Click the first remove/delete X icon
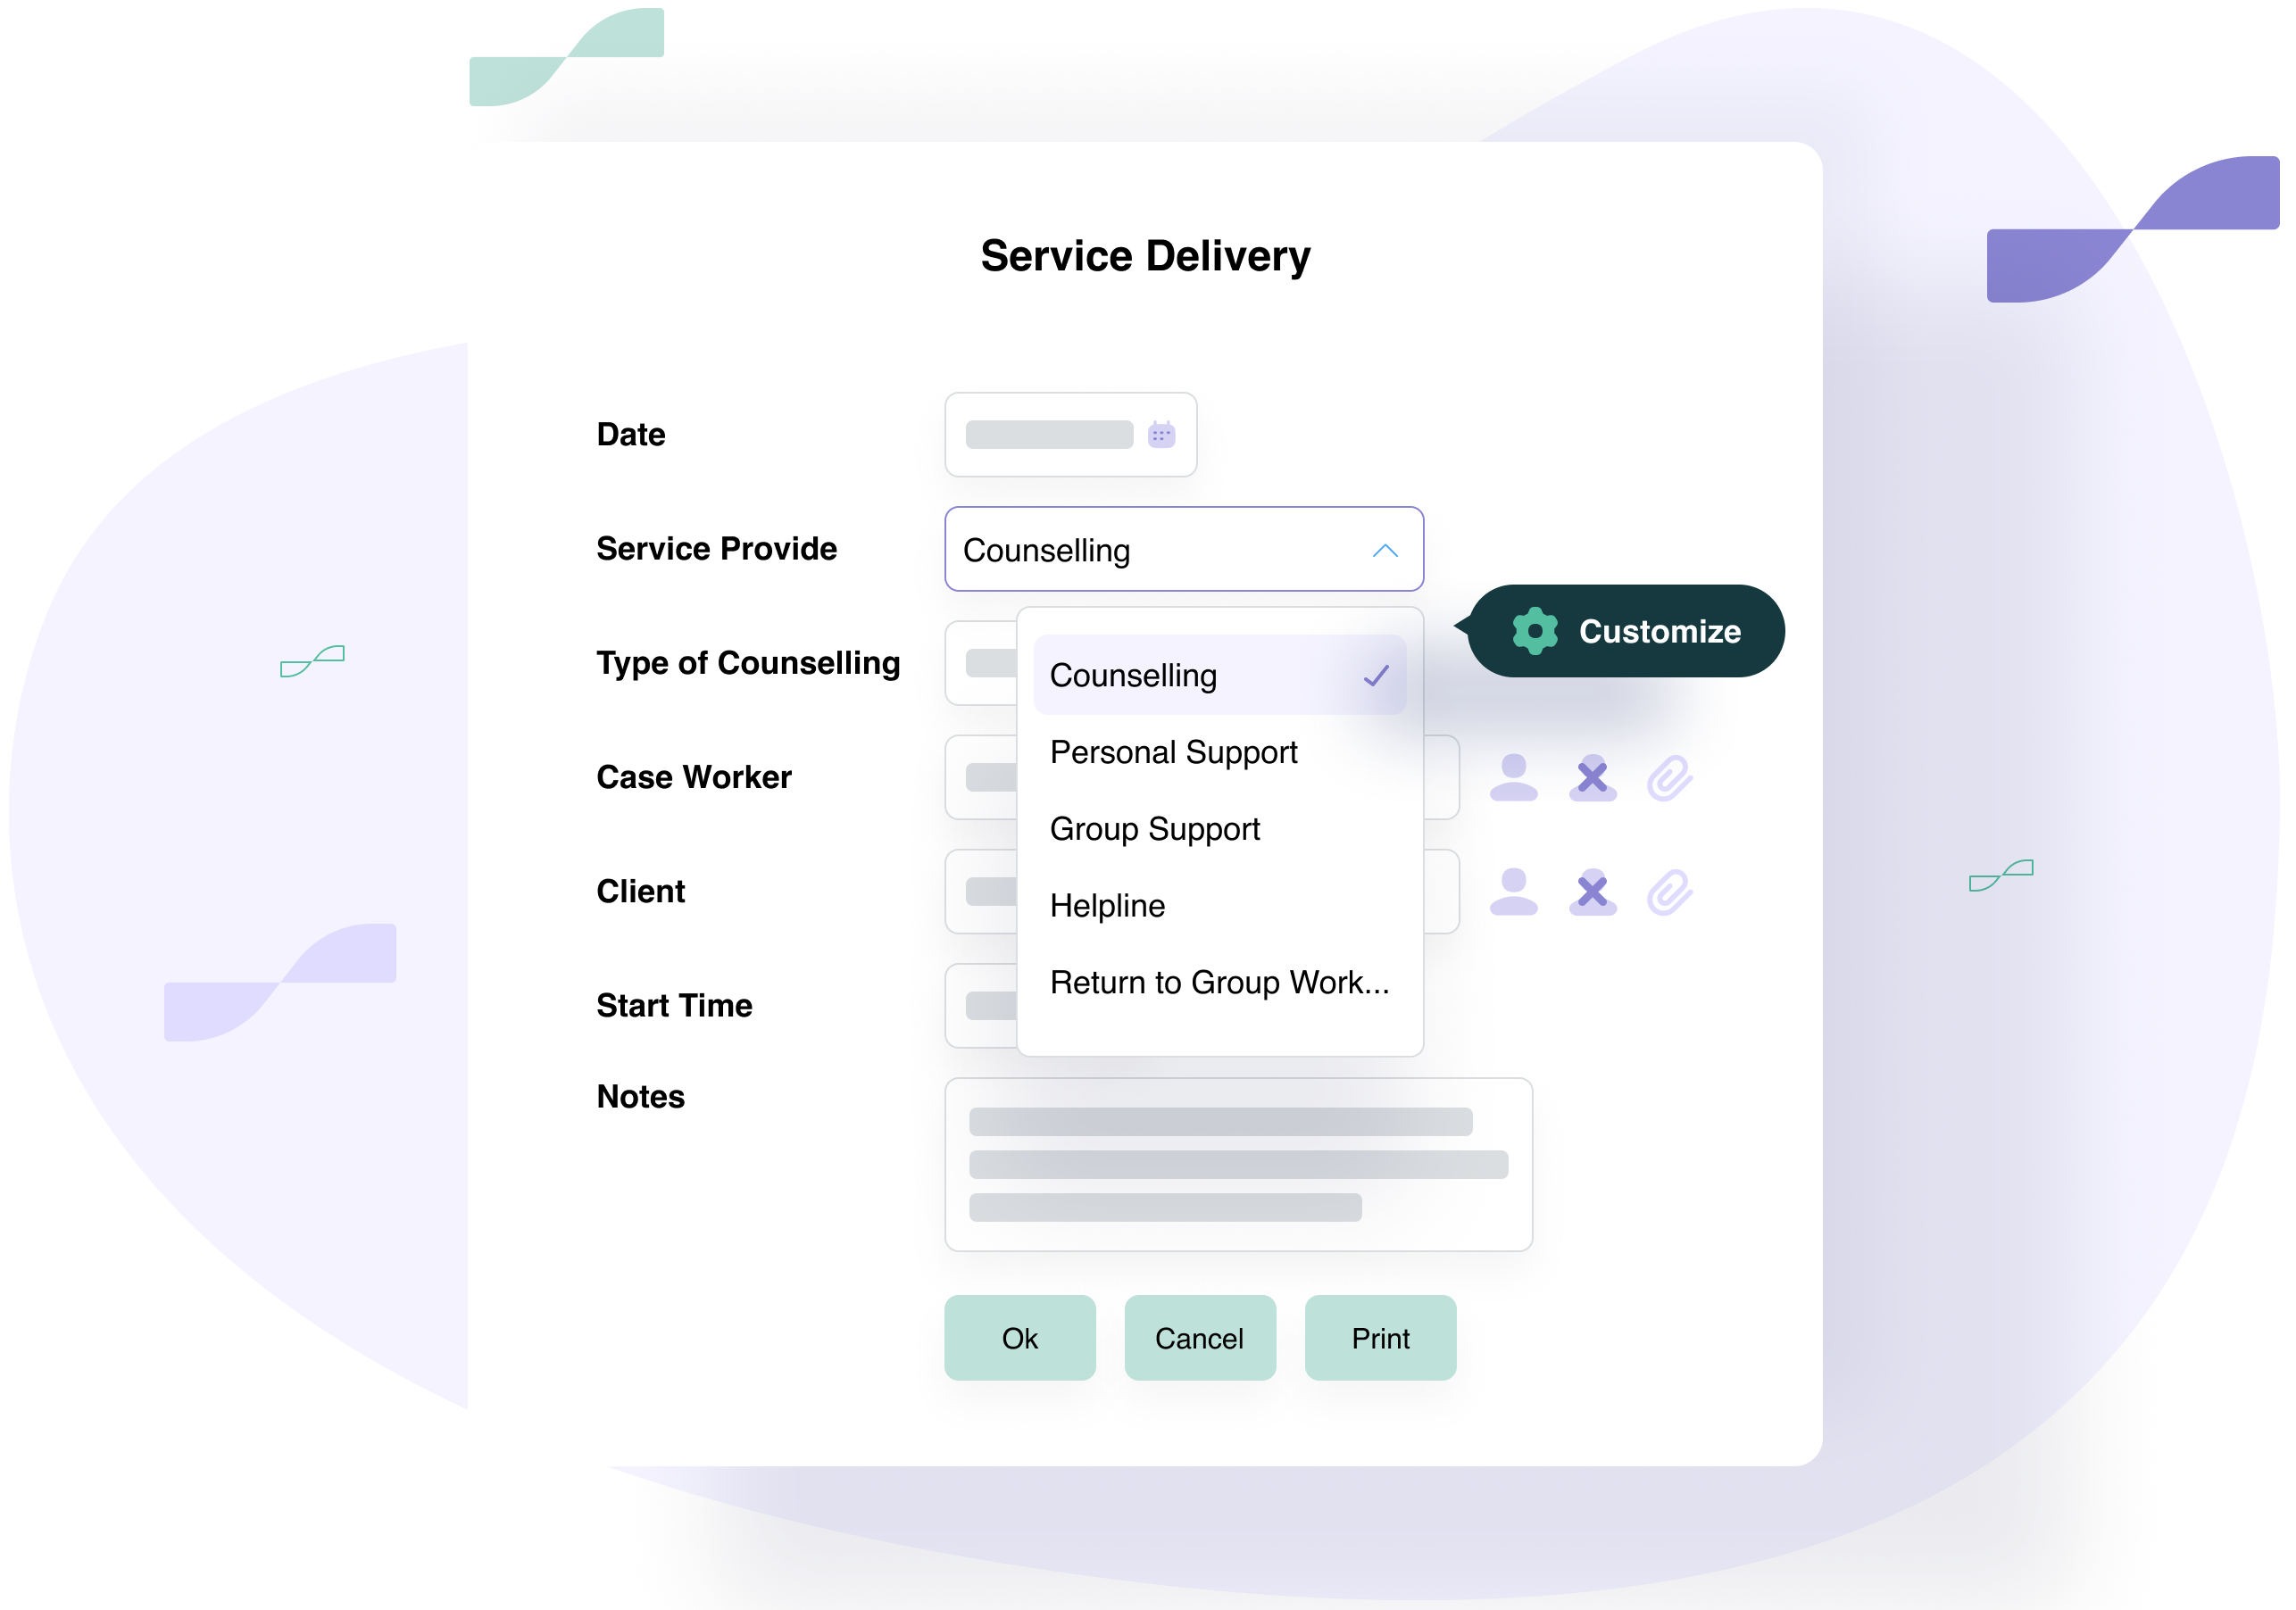The width and height of the screenshot is (2296, 1610). coord(1591,780)
